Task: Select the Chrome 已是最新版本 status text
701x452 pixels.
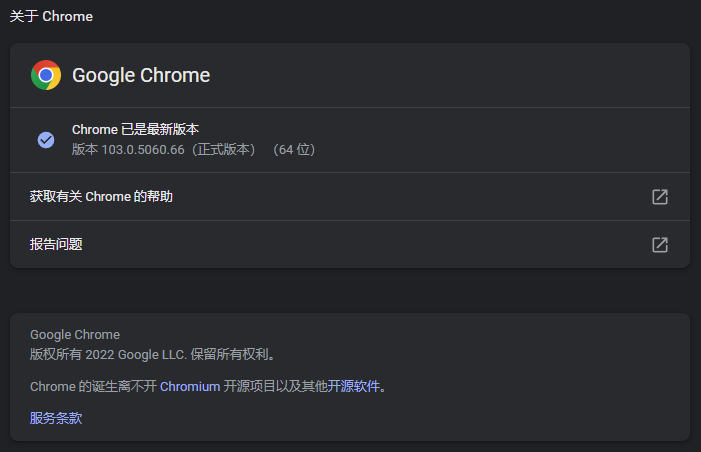Action: point(135,130)
